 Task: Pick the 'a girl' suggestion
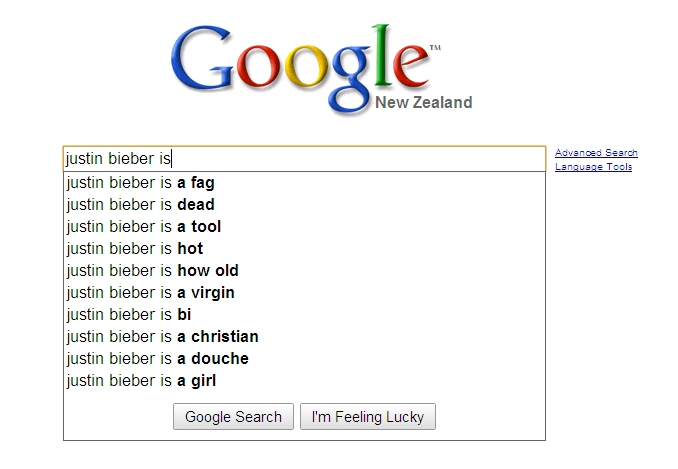coord(141,381)
